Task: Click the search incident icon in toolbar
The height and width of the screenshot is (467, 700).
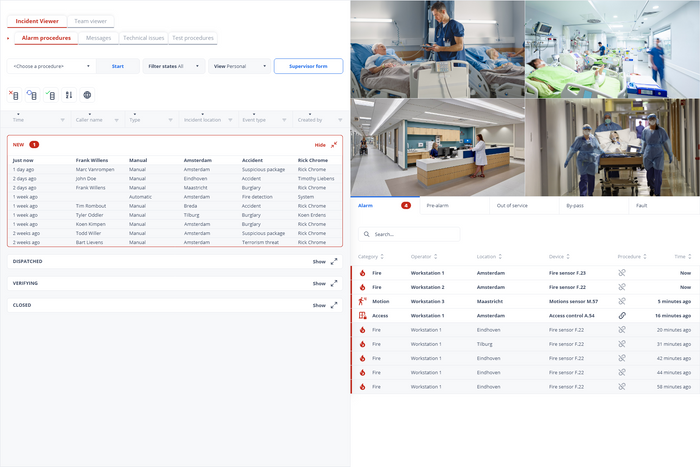Action: pyautogui.click(x=32, y=95)
